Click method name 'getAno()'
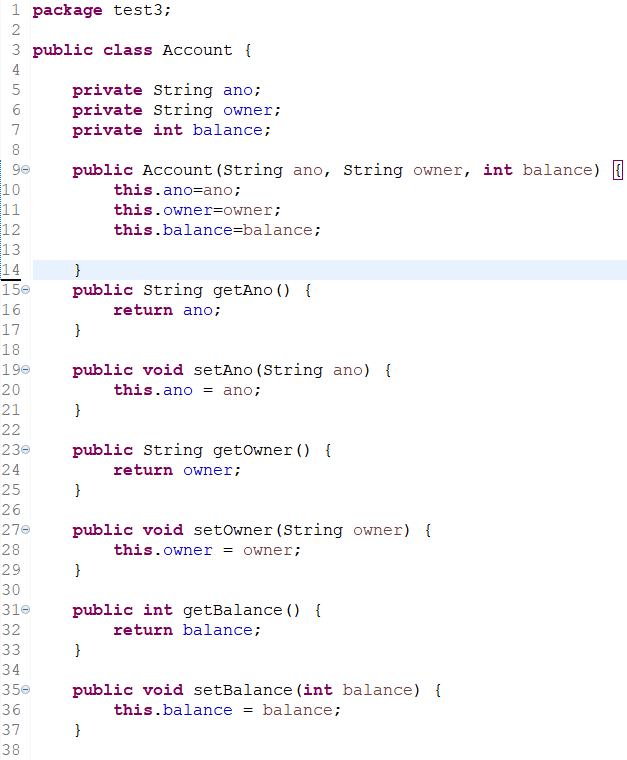This screenshot has height=760, width=627. [x=251, y=290]
